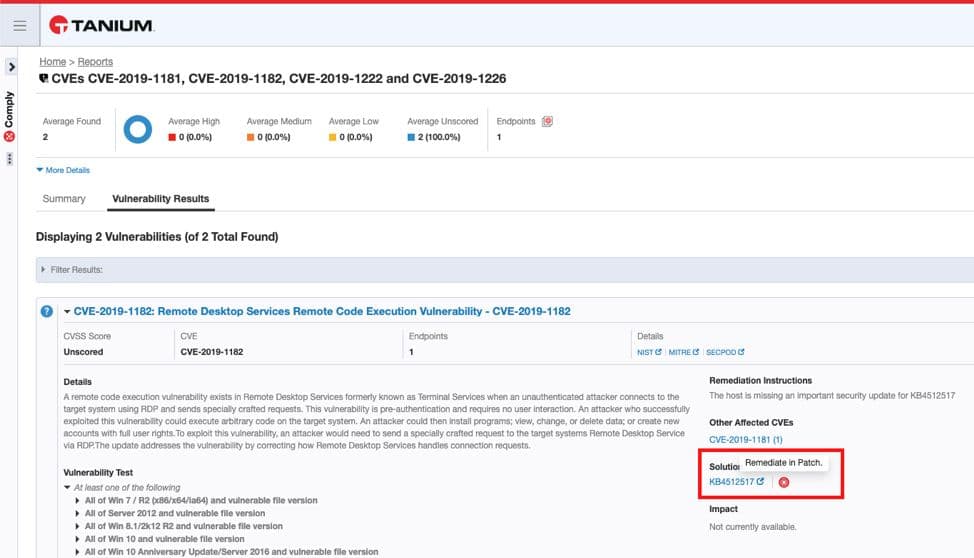Screen dimensions: 974x558
Task: Click 'Not currently available.' impact text
Action: [752, 526]
